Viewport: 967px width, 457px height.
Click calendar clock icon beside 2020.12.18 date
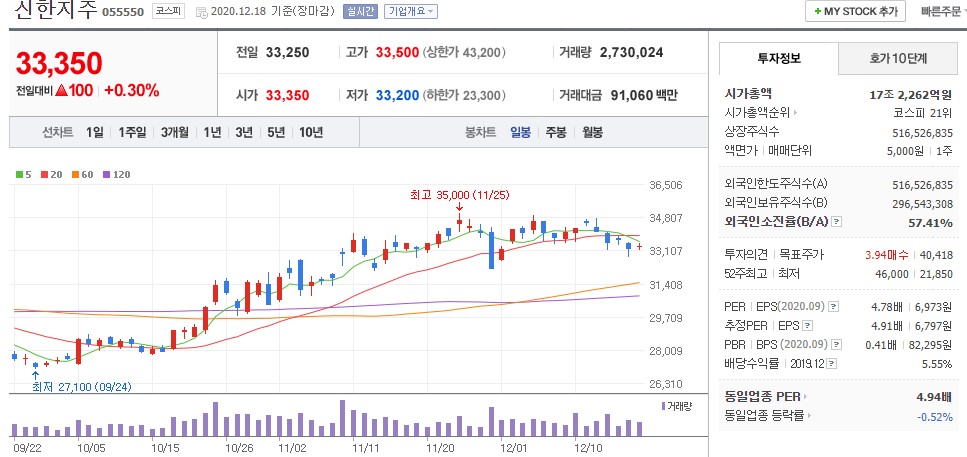point(202,12)
